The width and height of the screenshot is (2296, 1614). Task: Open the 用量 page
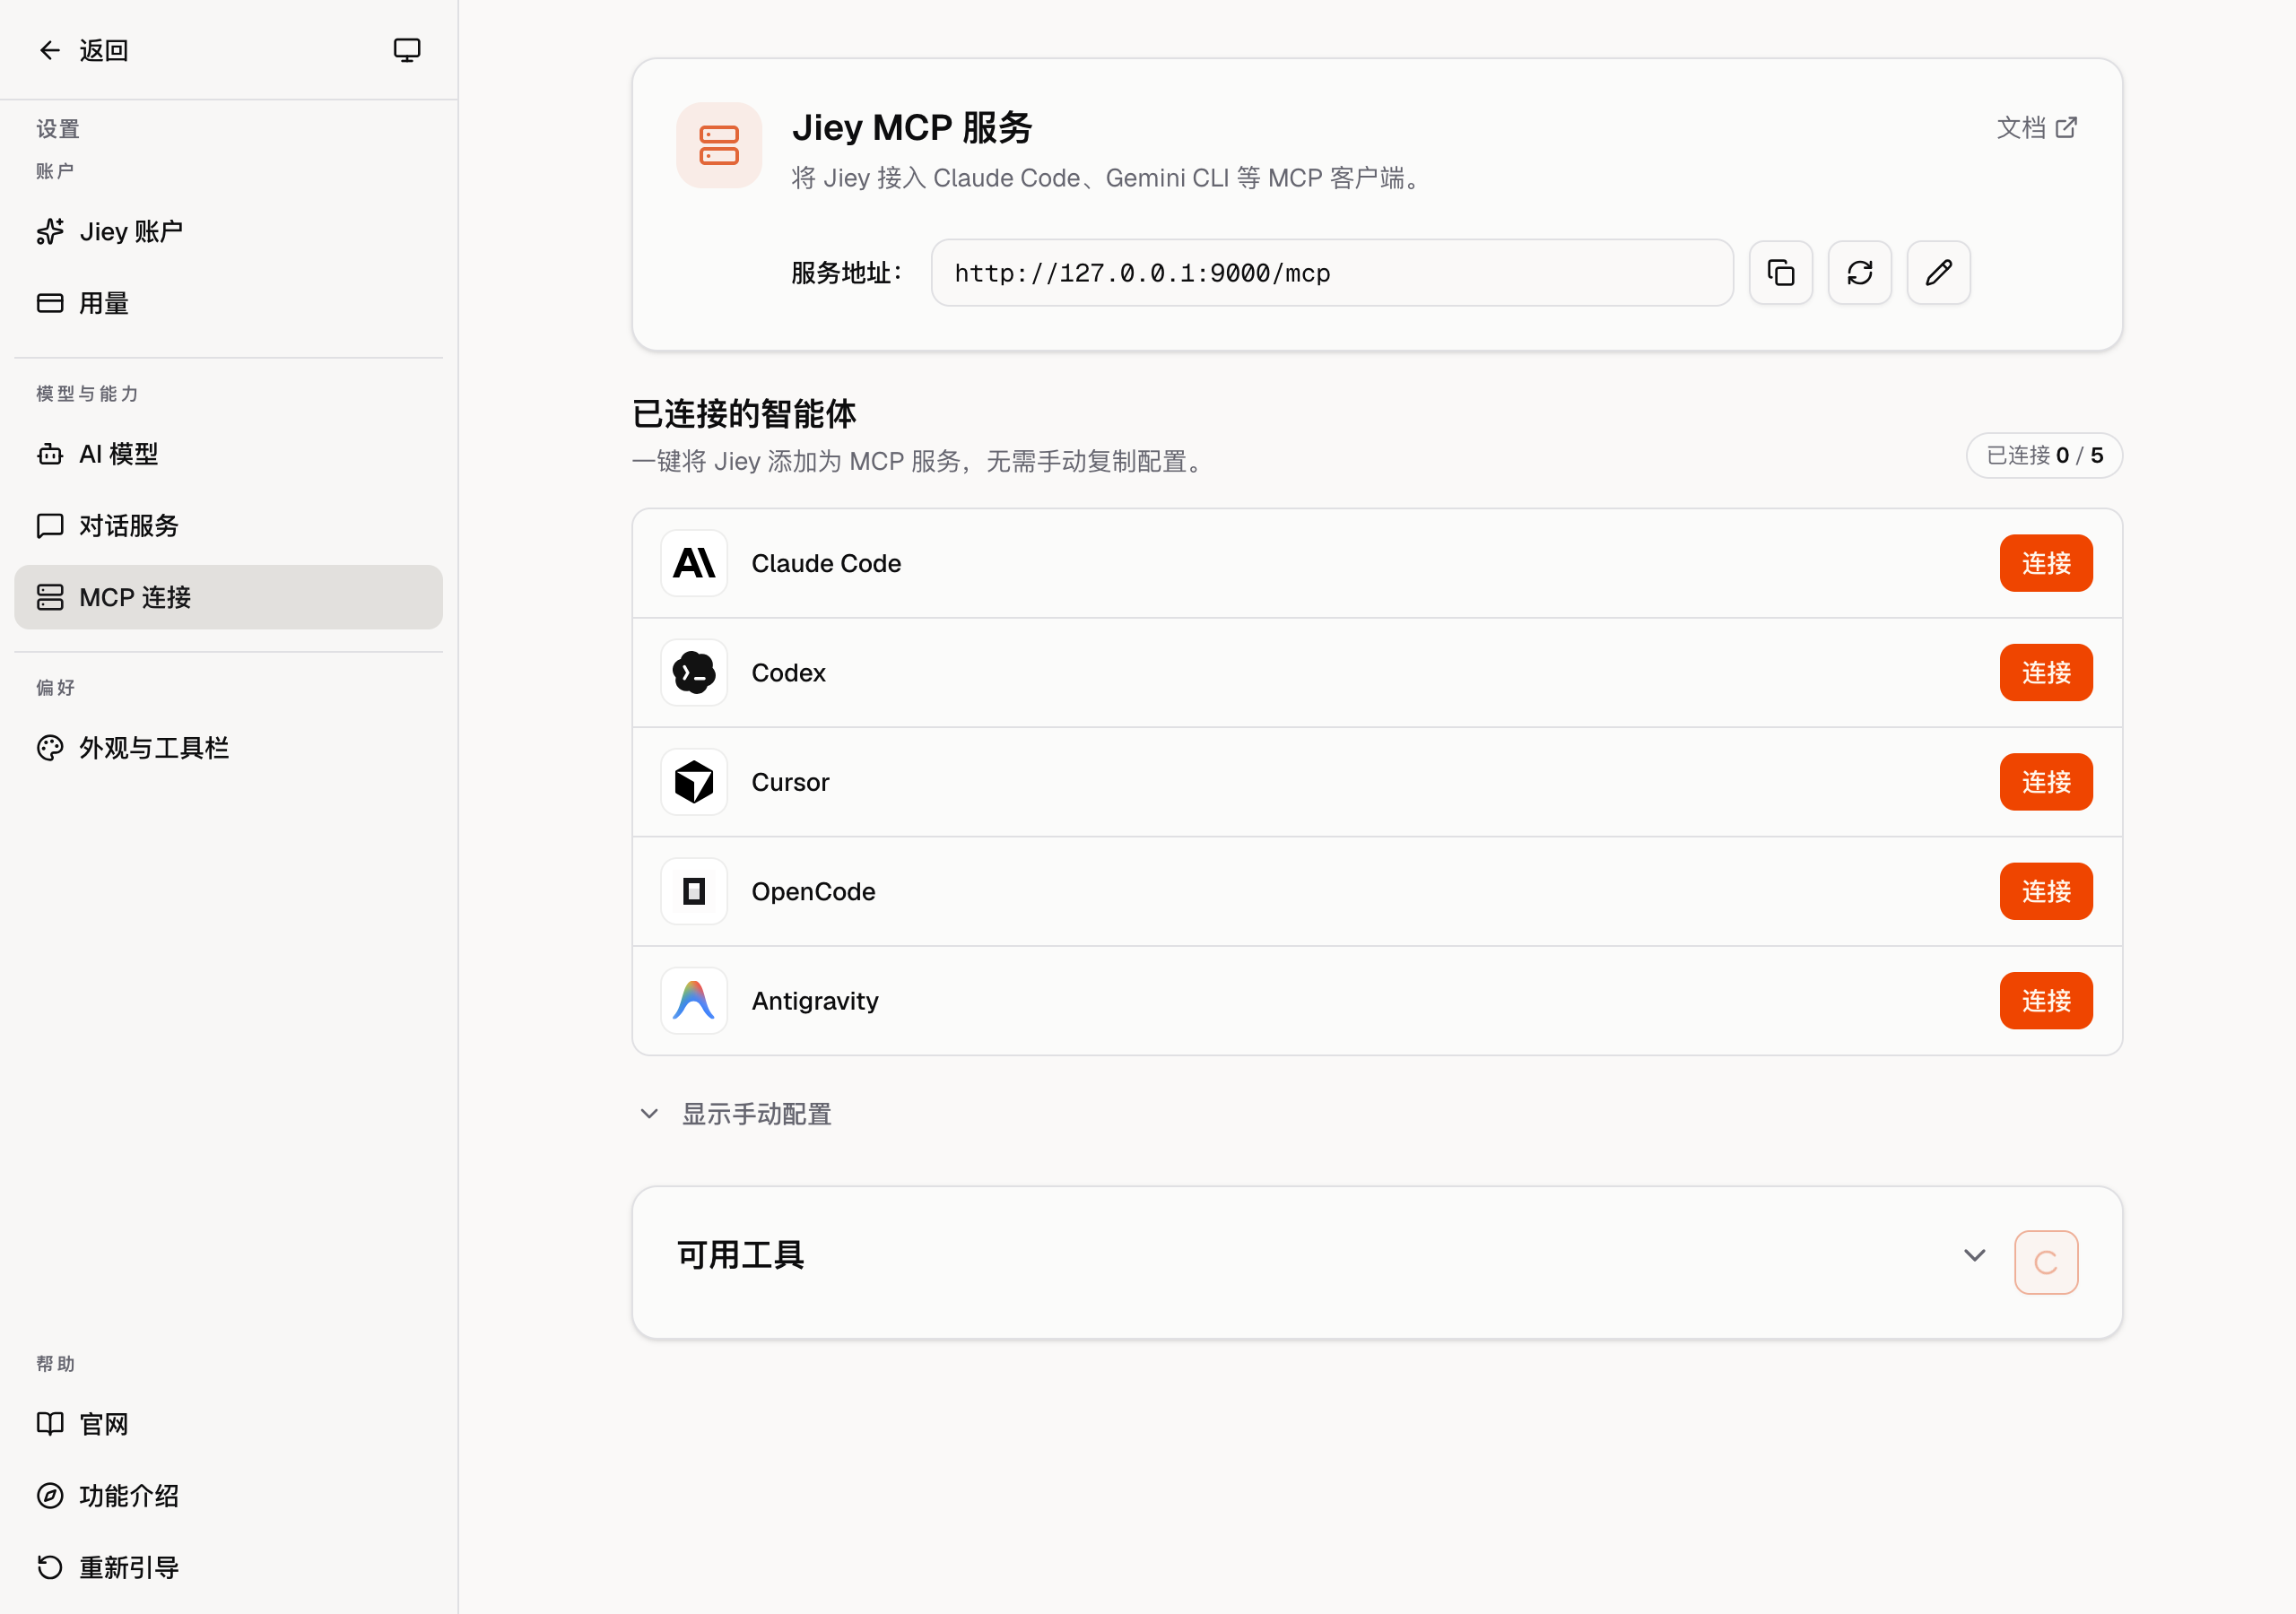(228, 303)
